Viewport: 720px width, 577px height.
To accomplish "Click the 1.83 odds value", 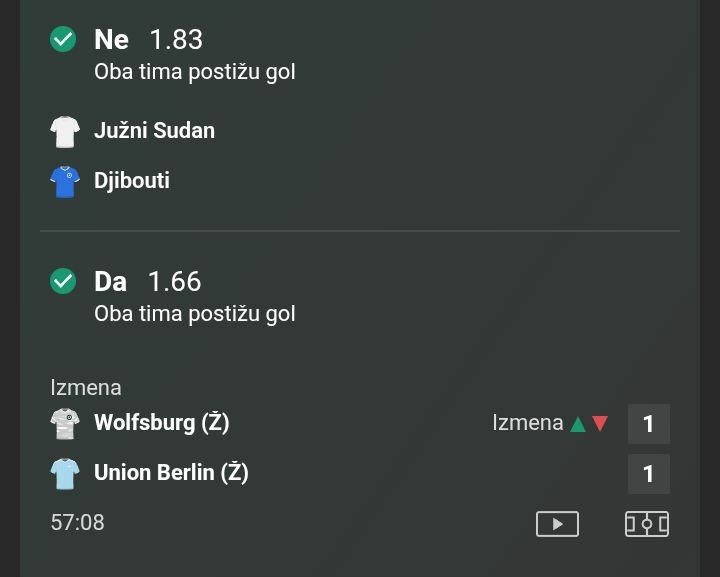I will click(x=176, y=39).
